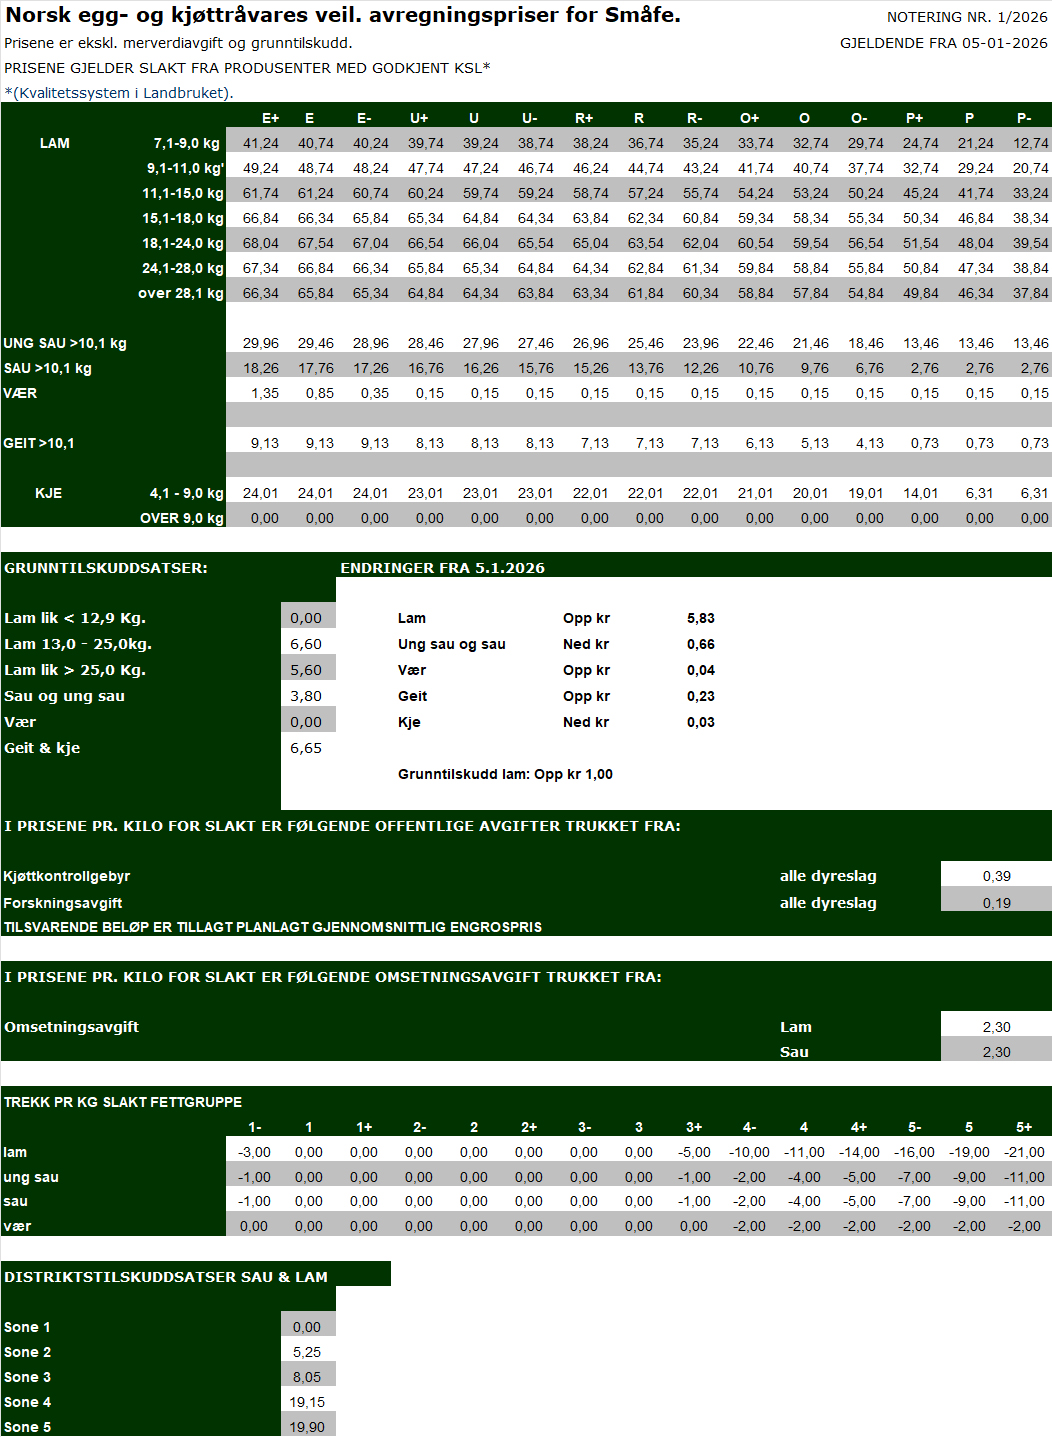The height and width of the screenshot is (1437, 1052).
Task: Select the GEIT >10,1 row label
Action: [x=39, y=443]
